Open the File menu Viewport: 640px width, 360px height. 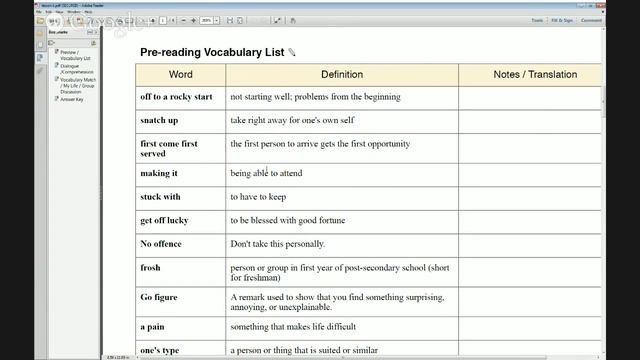point(39,12)
